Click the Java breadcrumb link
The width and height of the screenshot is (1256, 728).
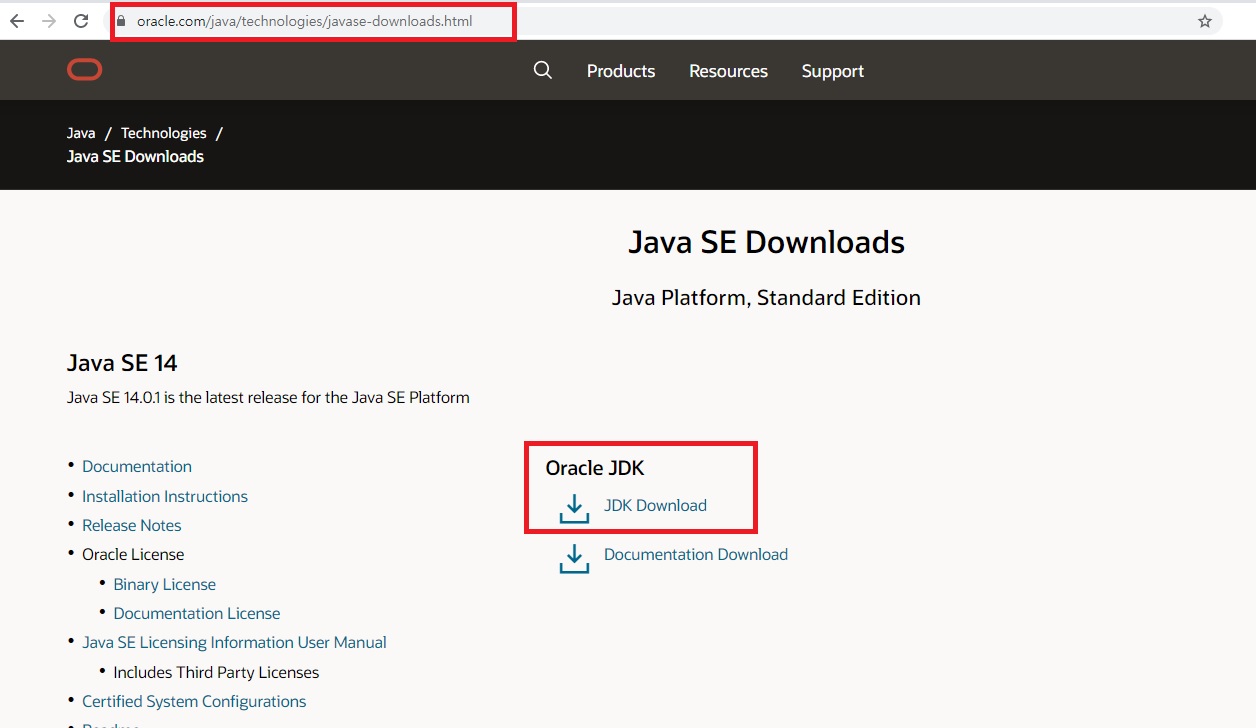[81, 133]
